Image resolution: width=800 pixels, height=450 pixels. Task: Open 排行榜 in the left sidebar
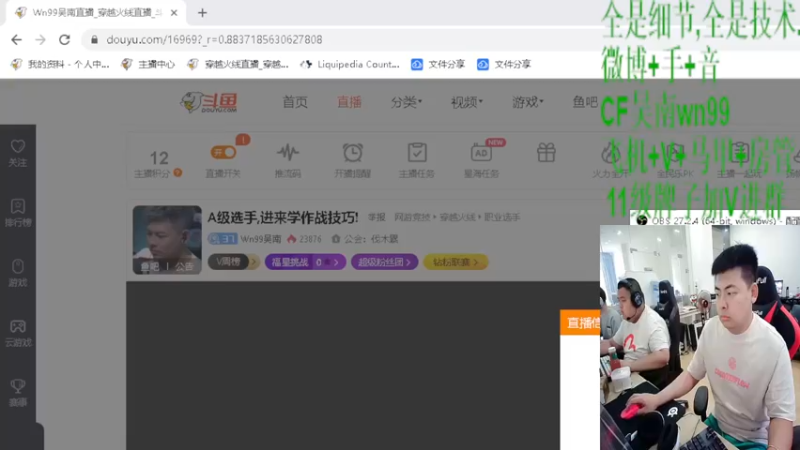tap(18, 213)
